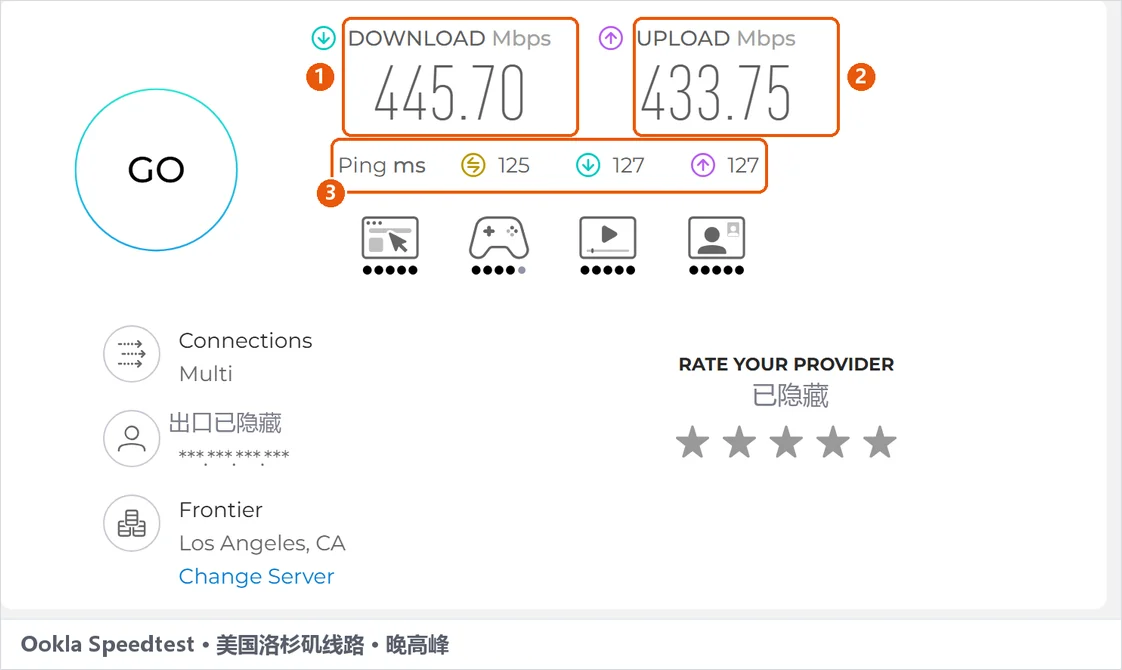The height and width of the screenshot is (670, 1122).
Task: Click the user profile icon
Action: point(132,438)
